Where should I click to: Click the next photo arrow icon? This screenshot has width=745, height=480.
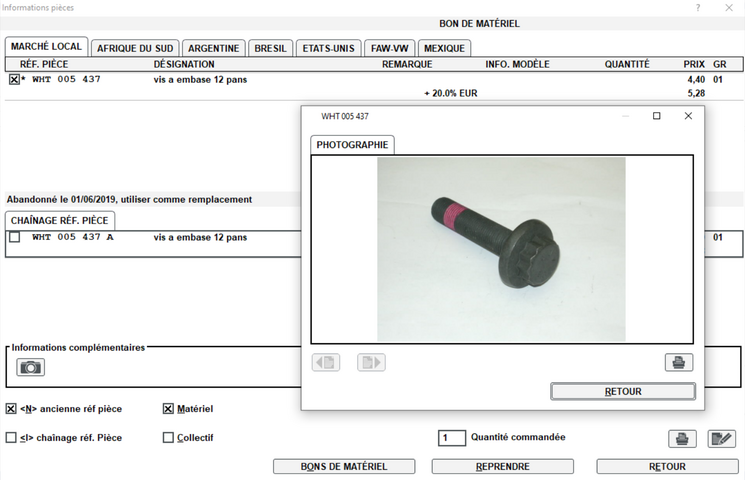point(370,362)
